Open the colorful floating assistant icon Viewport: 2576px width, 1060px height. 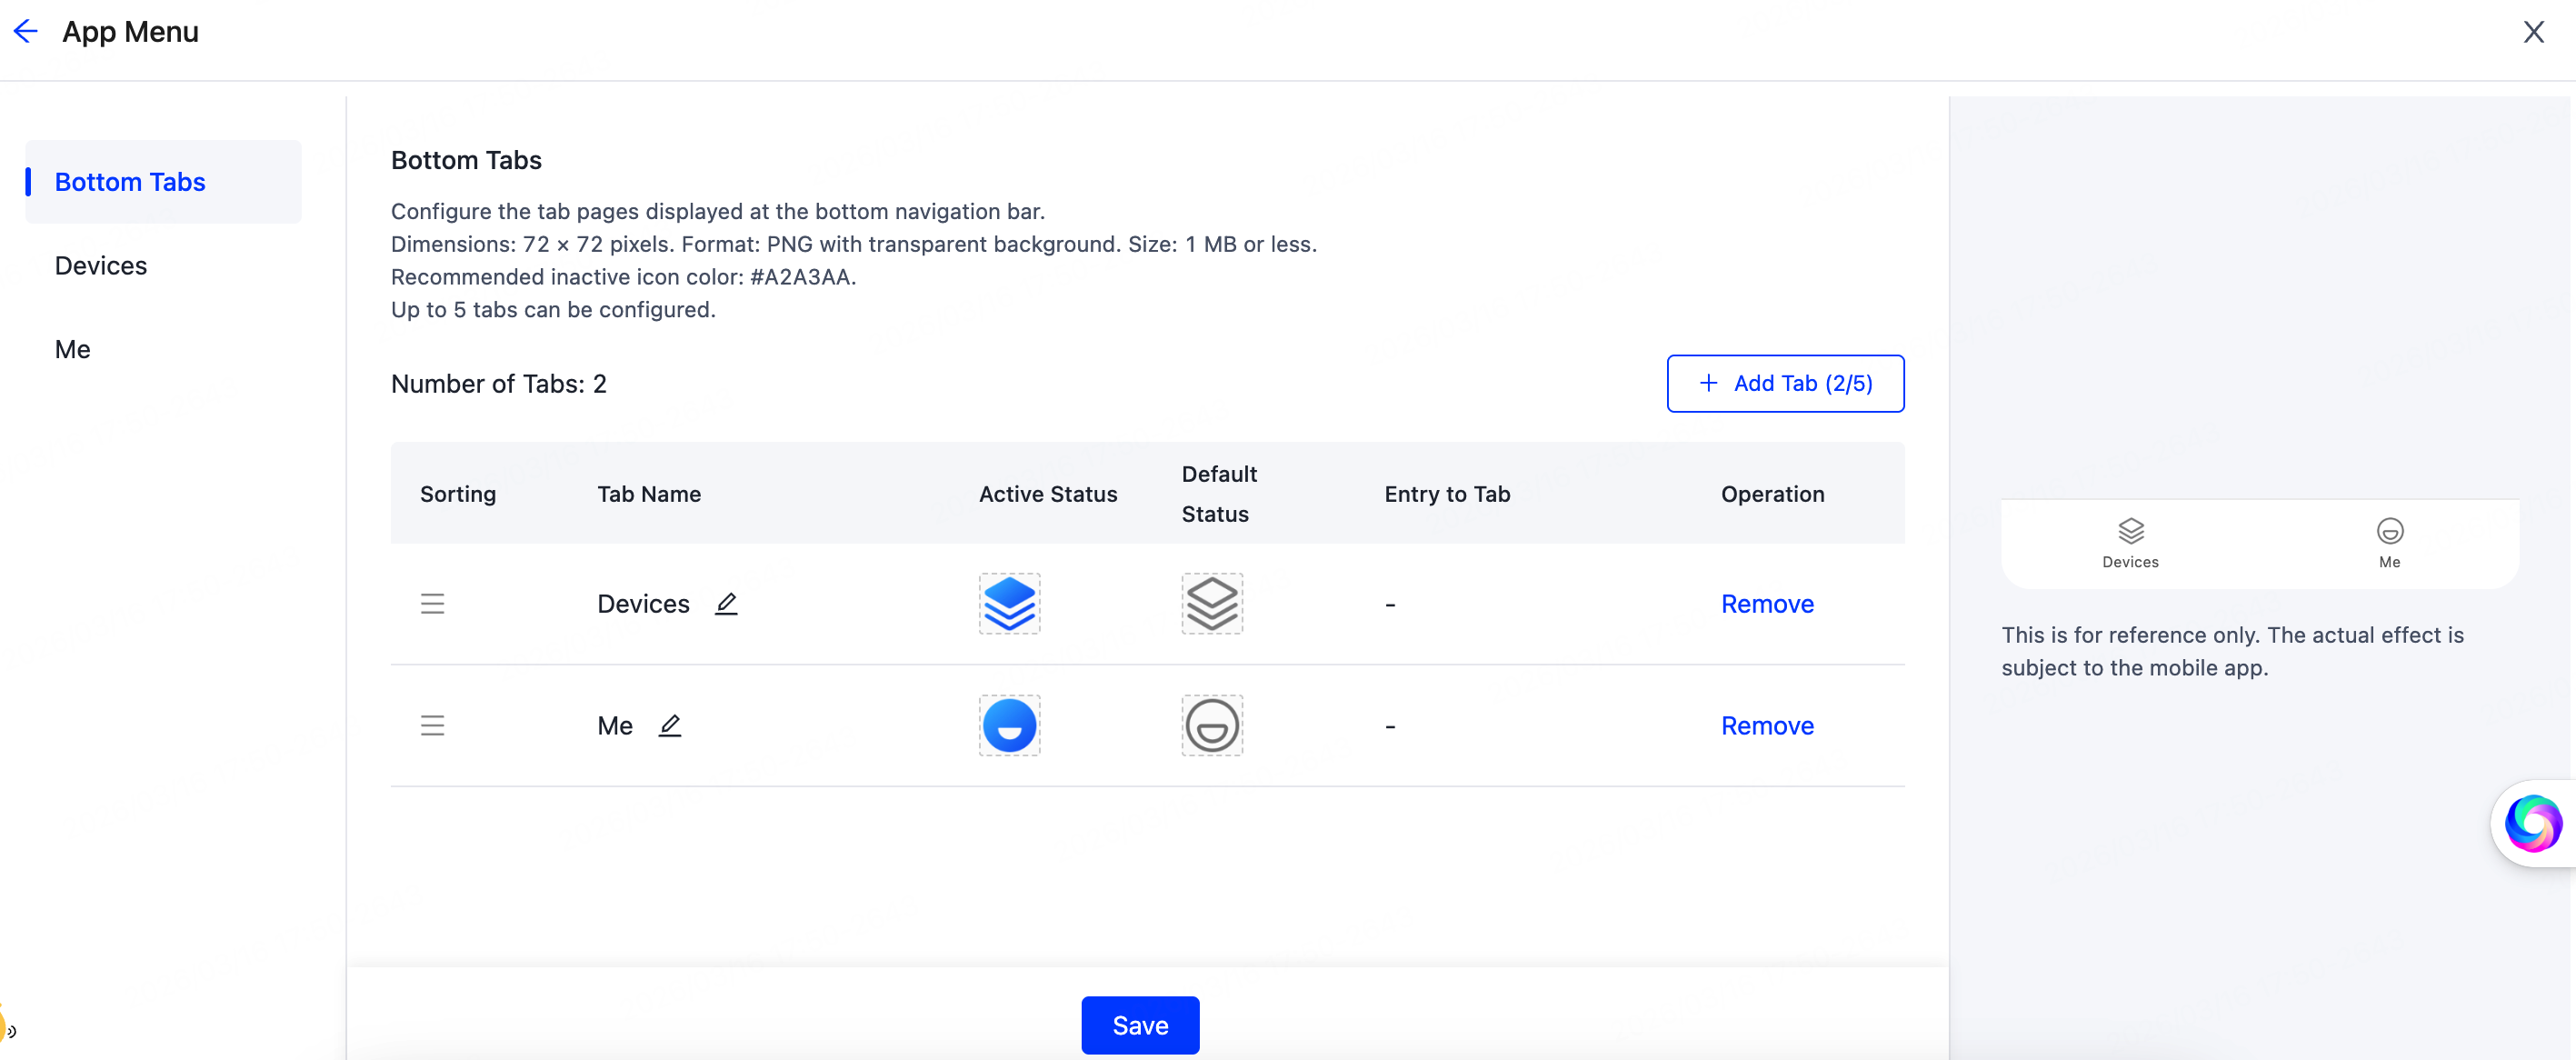[2532, 823]
